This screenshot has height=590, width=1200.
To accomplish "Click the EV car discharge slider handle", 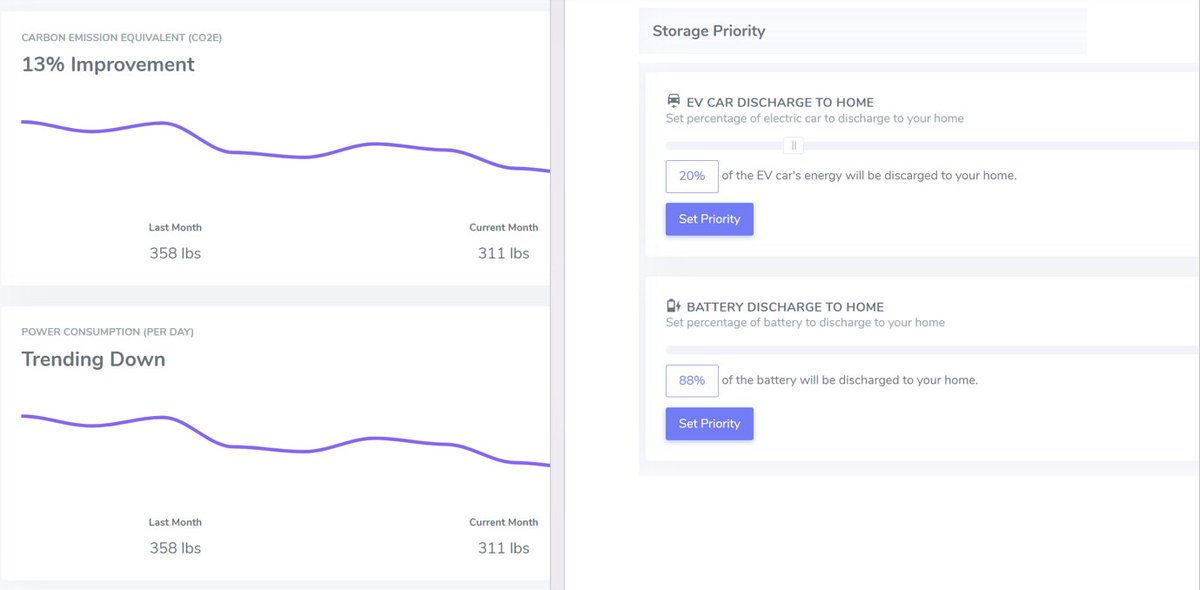I will coord(794,146).
